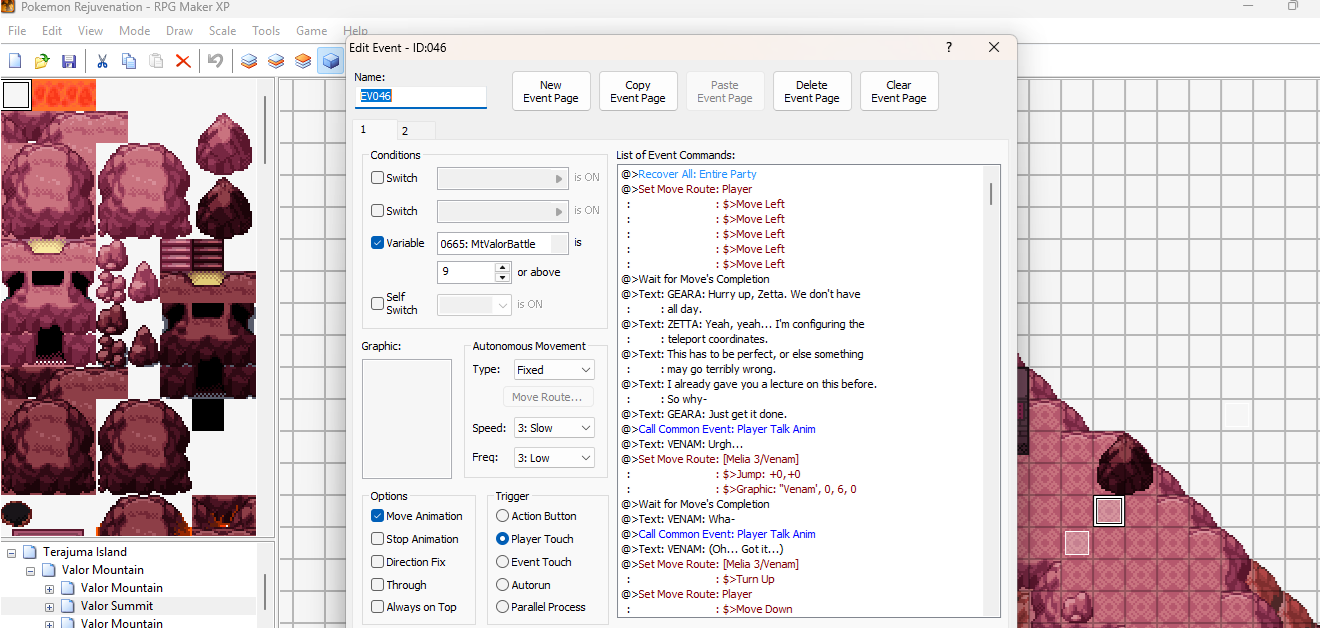
Task: Open the Speed dropdown showing 3: Slow
Action: coord(554,428)
